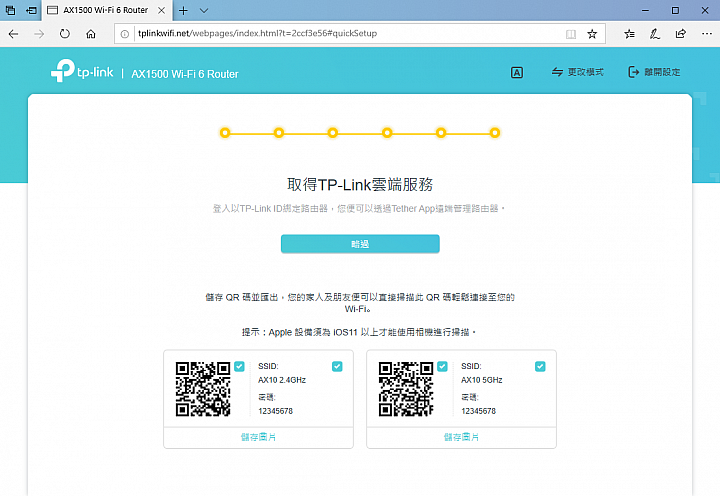The image size is (720, 496).
Task: Click 儲存圖片 save picture under AX10 2.4GHz
Action: click(259, 437)
